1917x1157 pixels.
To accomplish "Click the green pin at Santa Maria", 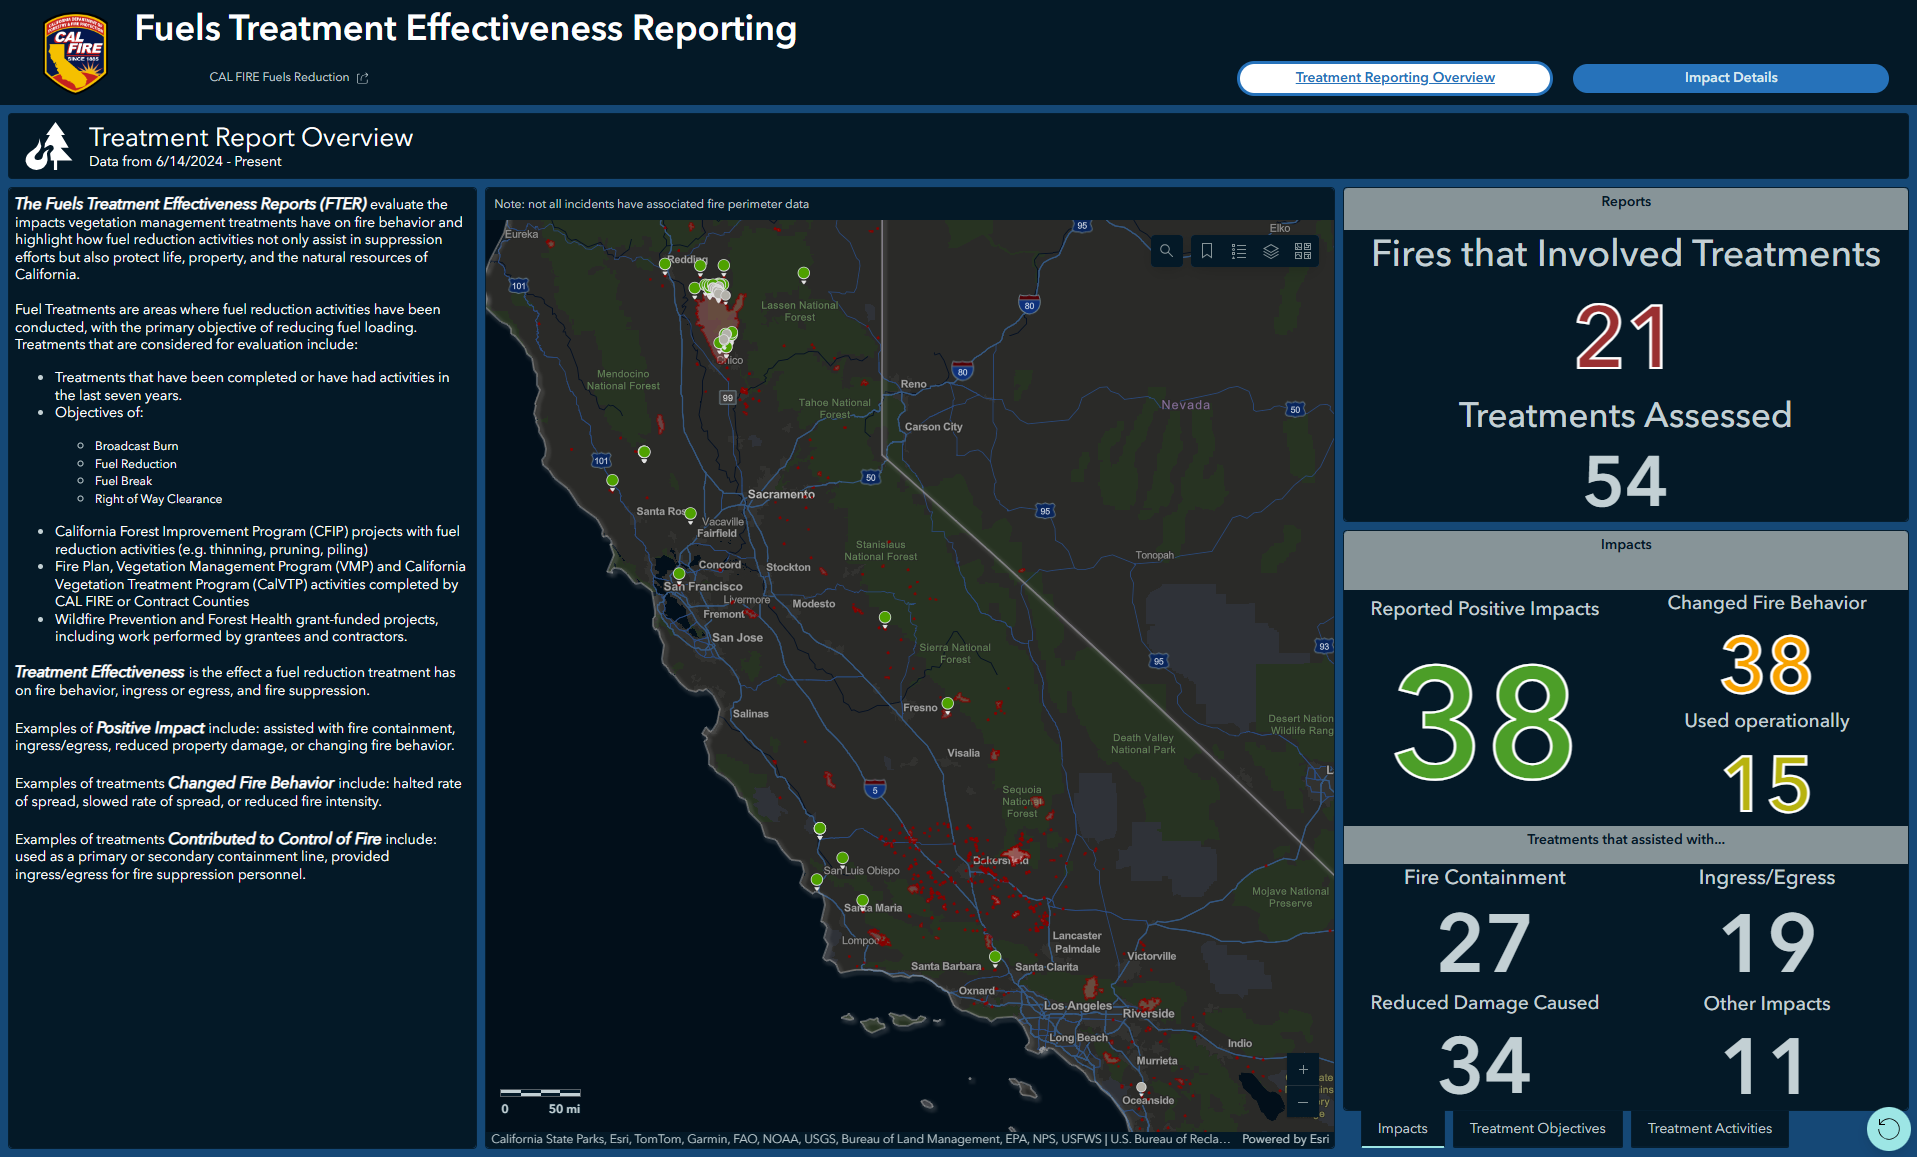I will [862, 902].
